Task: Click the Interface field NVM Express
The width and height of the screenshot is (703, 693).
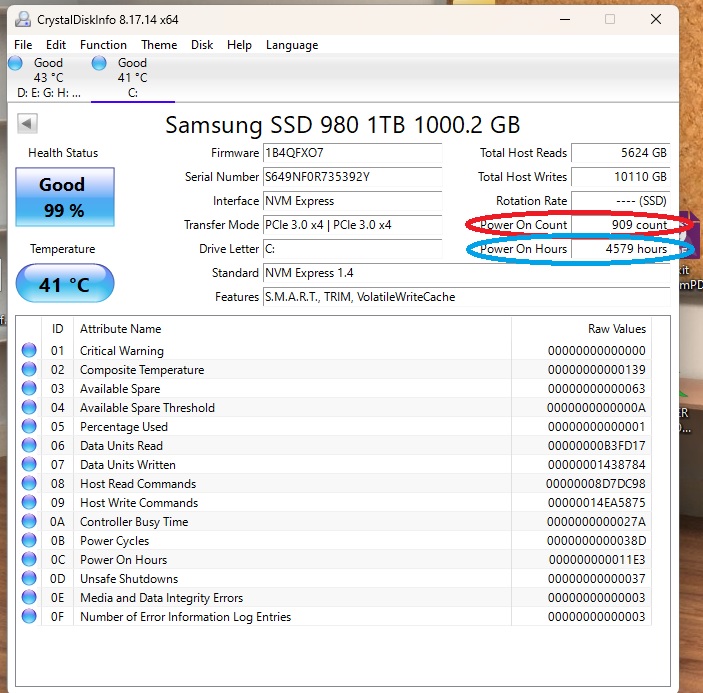Action: pyautogui.click(x=352, y=201)
